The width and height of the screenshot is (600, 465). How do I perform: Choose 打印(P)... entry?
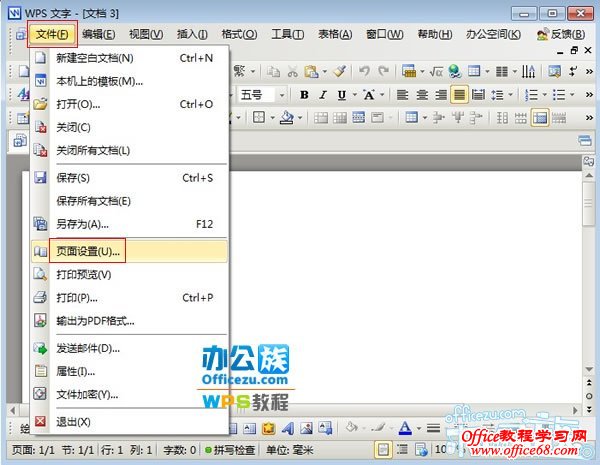(130, 297)
